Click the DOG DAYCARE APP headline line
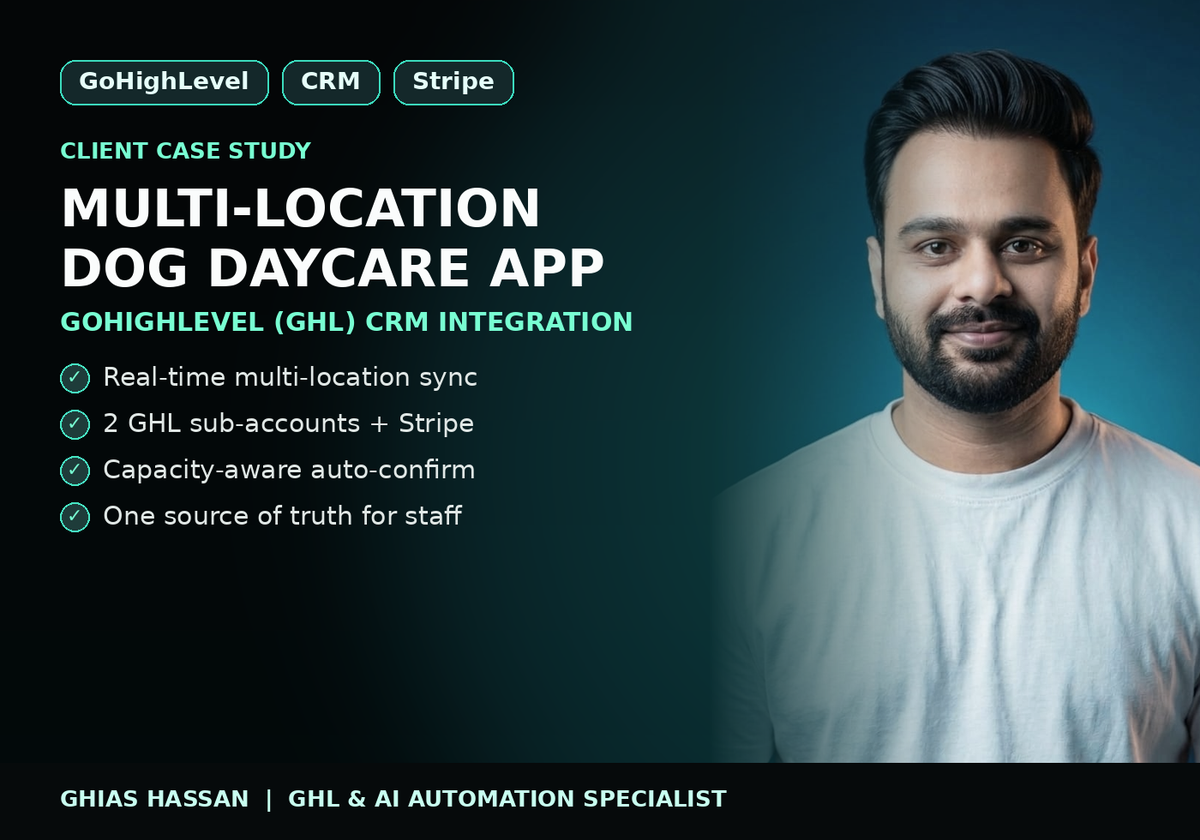The width and height of the screenshot is (1200, 840). 333,267
